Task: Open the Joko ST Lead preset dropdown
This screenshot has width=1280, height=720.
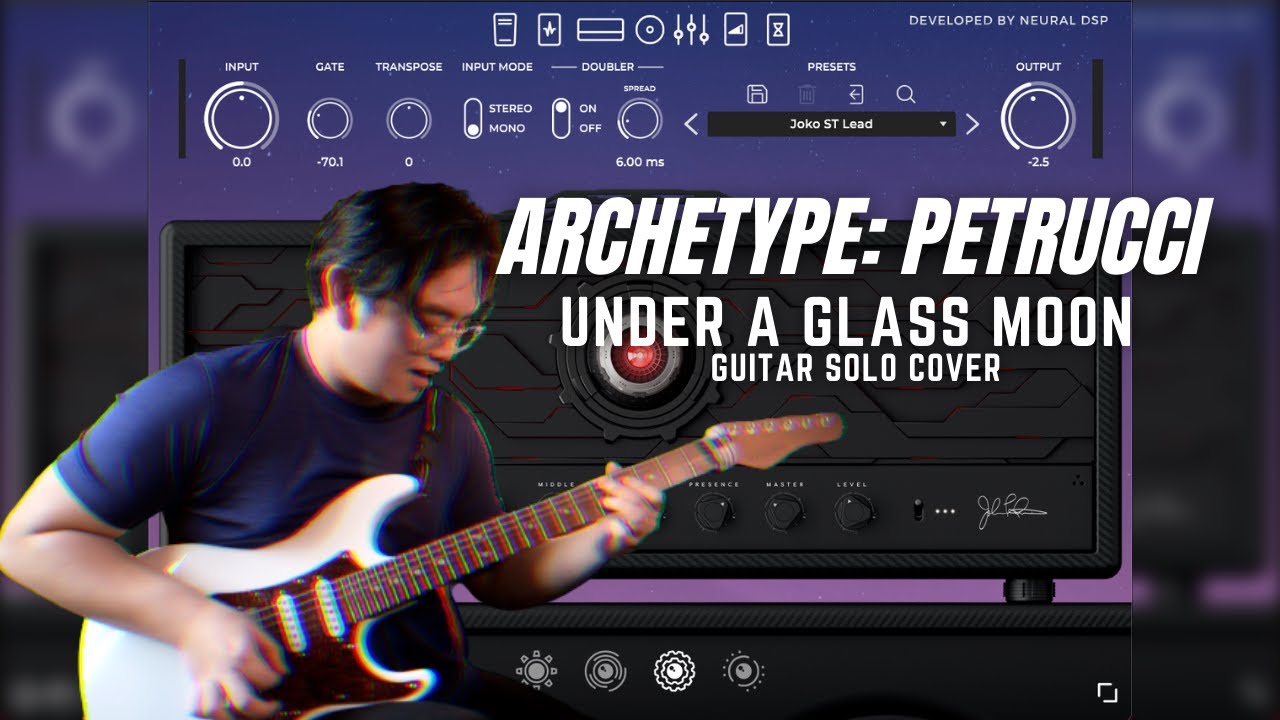Action: coord(831,124)
